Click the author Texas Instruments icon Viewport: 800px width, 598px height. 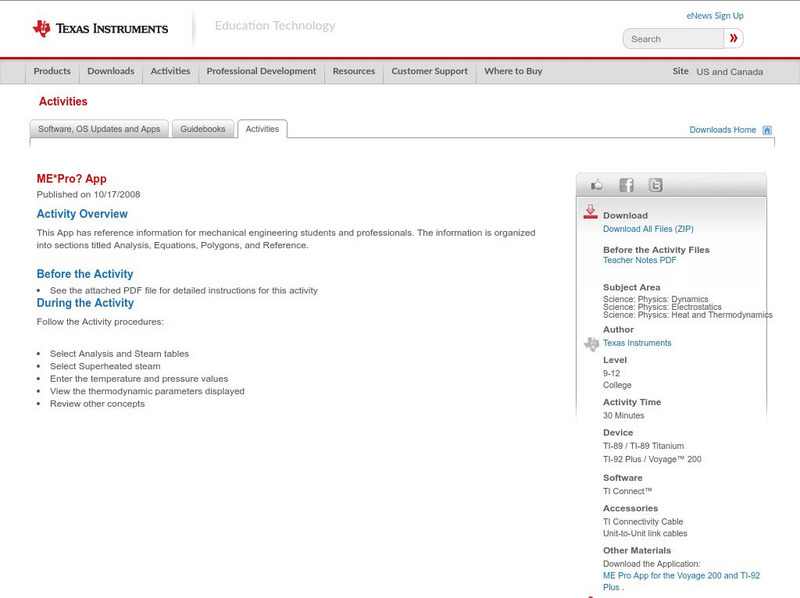point(591,343)
